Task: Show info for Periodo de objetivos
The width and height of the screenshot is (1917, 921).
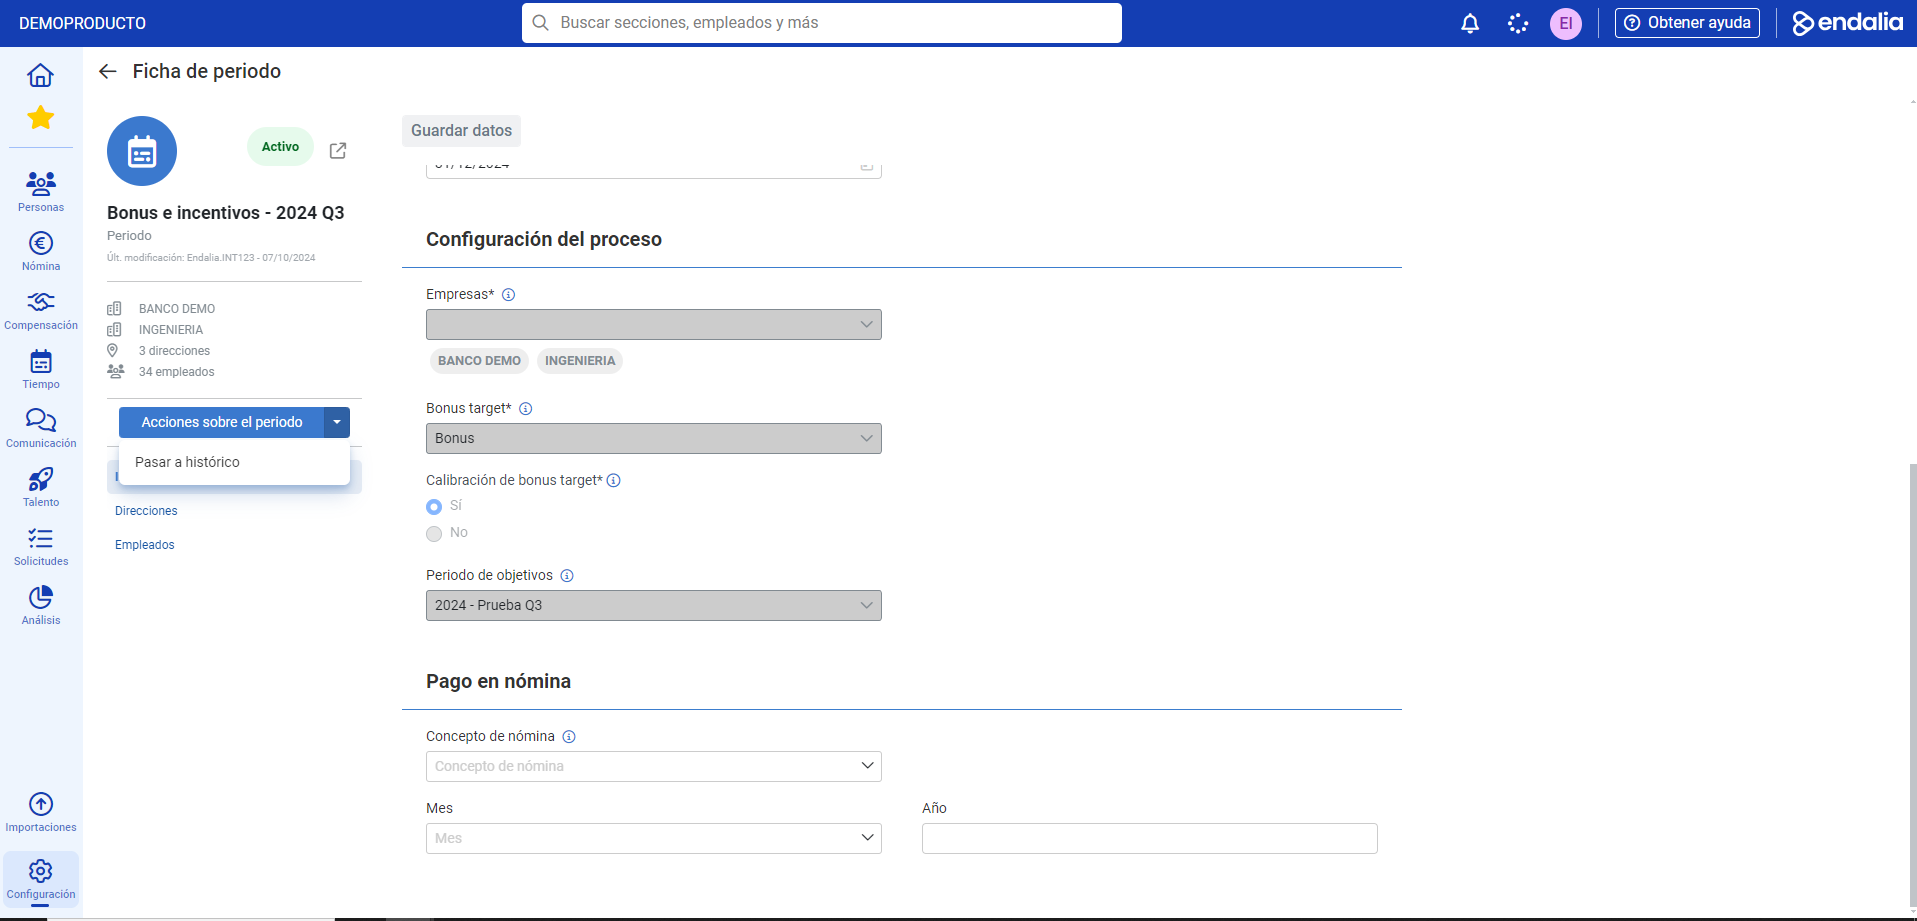Action: [567, 576]
